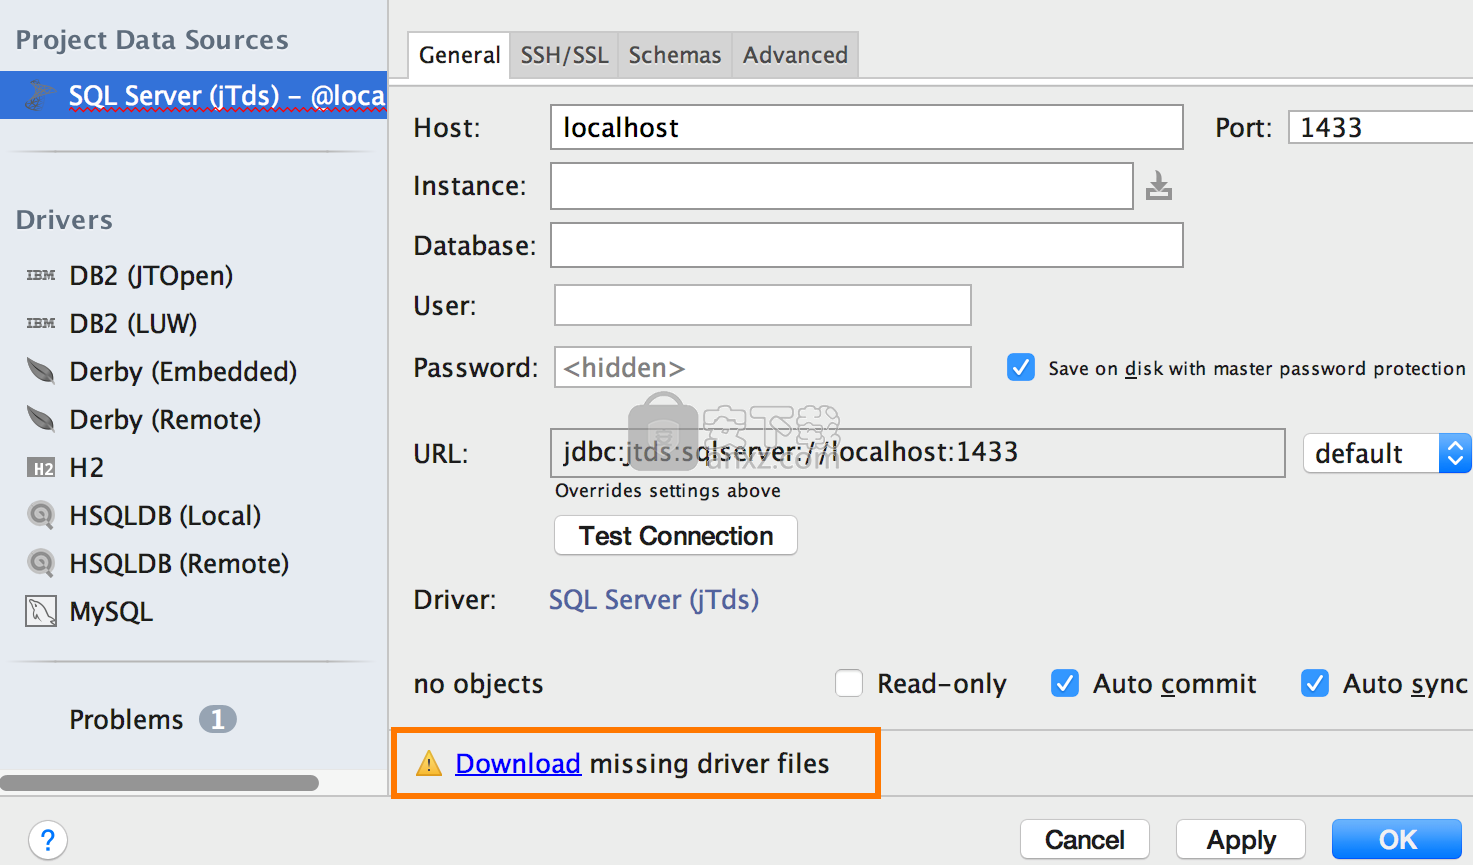Confirm with the OK button
Viewport: 1473px width, 865px height.
1397,839
